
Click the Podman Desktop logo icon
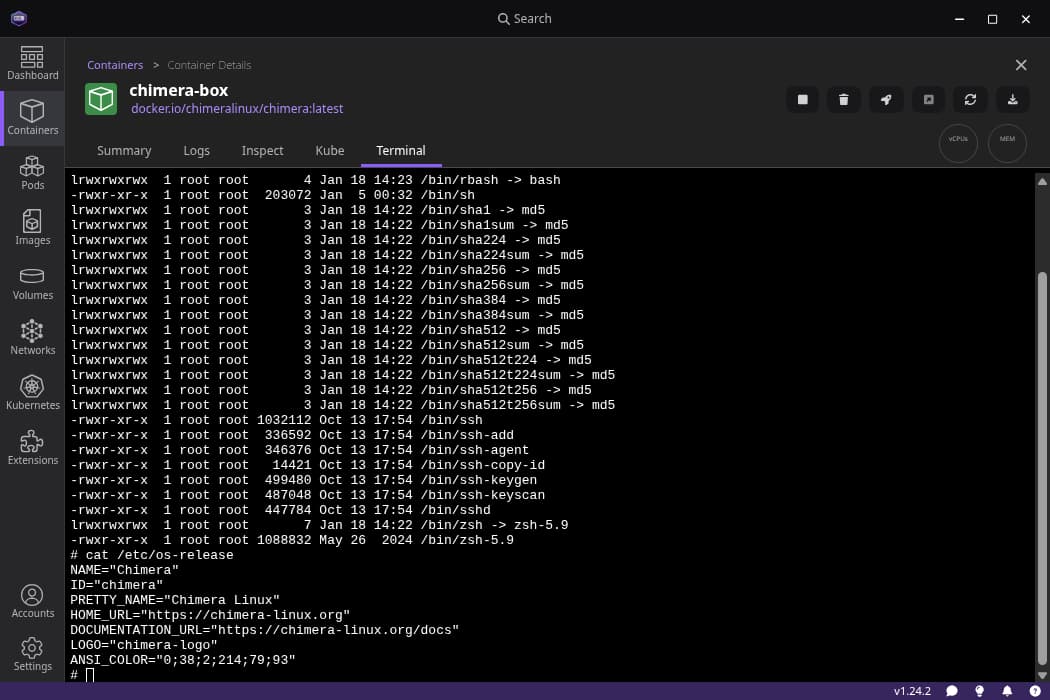[19, 18]
